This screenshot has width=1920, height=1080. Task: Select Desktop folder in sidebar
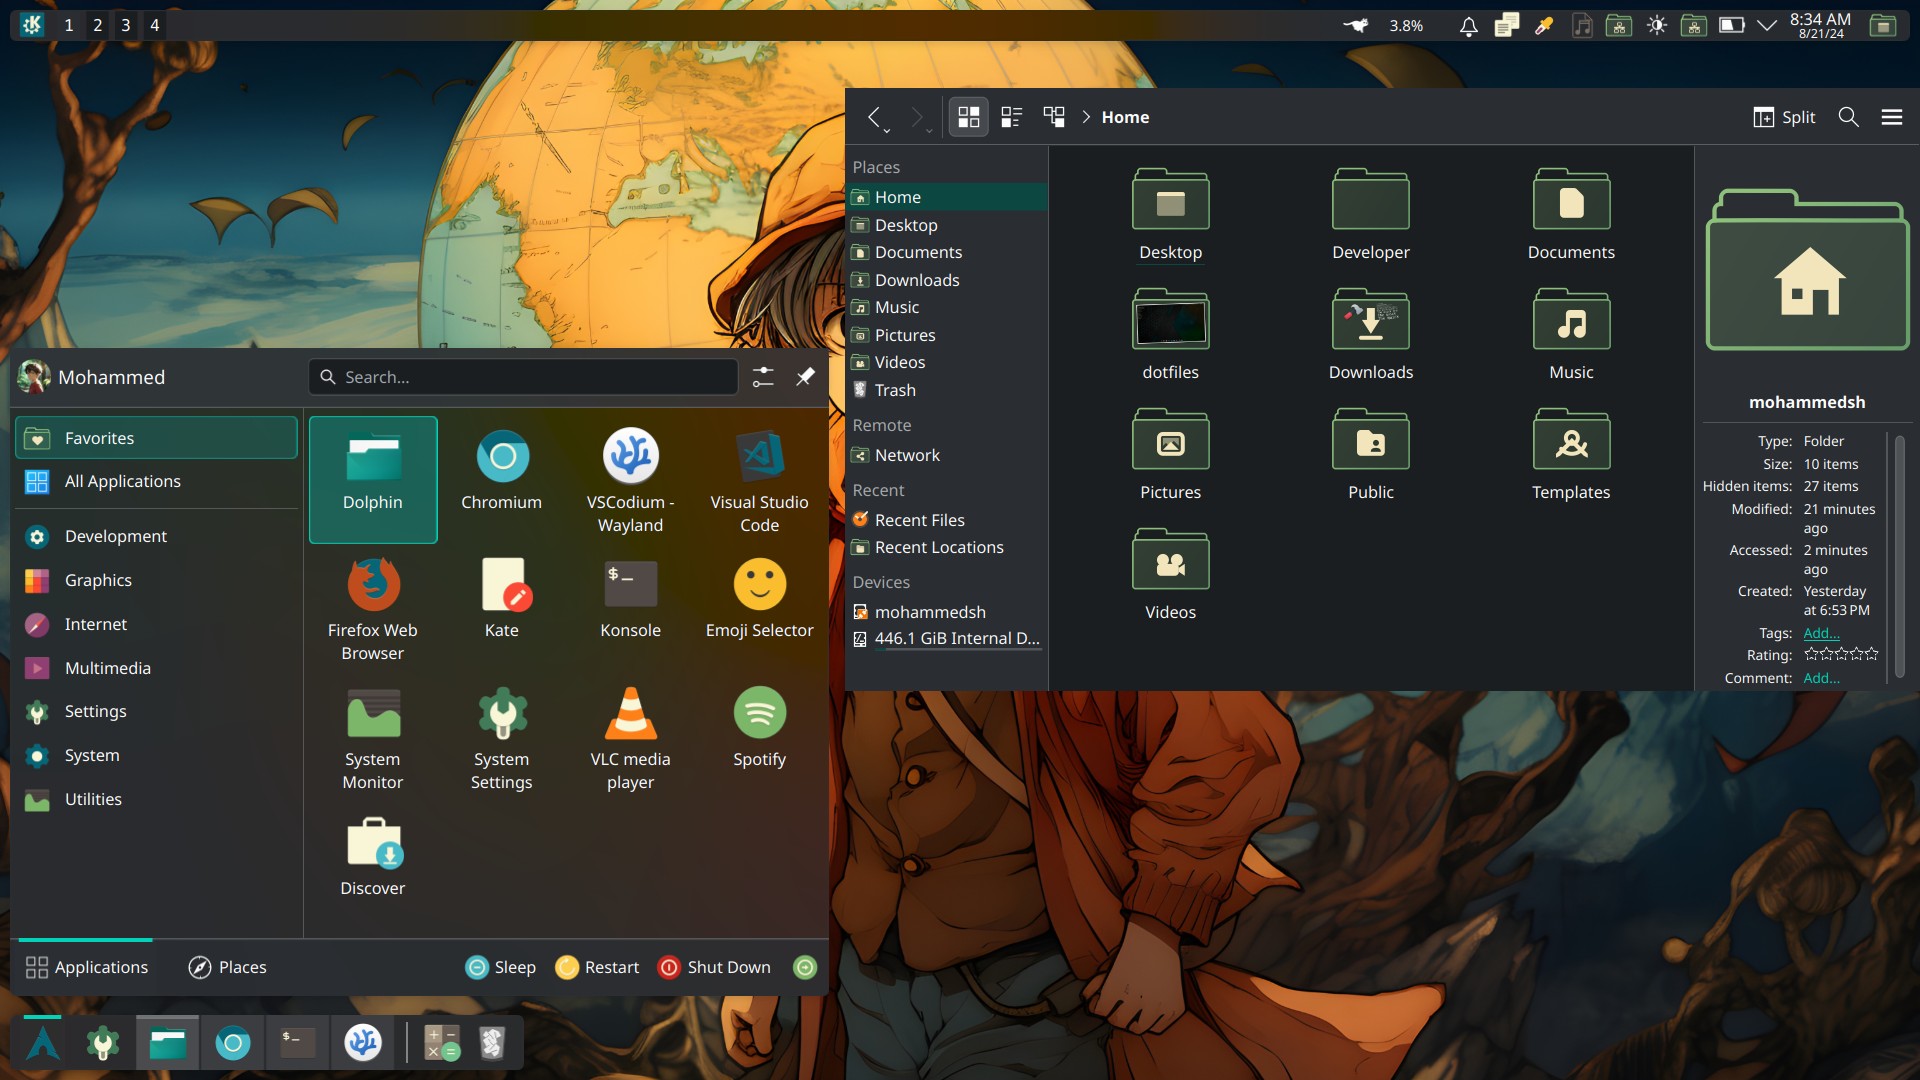click(x=906, y=224)
